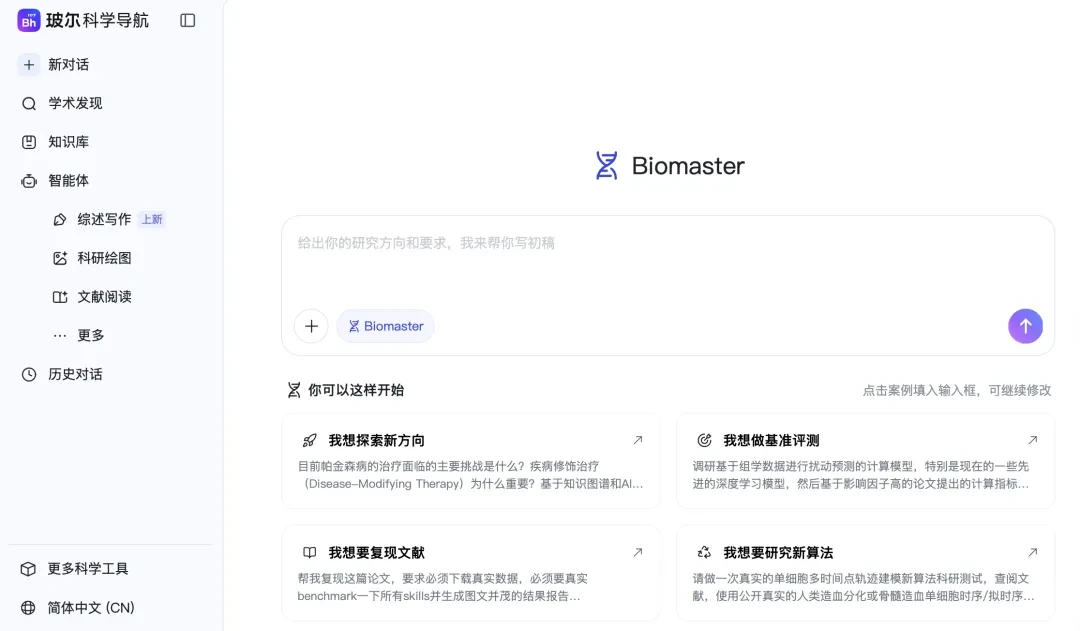Toggle the Biomaster agent chip

point(385,326)
